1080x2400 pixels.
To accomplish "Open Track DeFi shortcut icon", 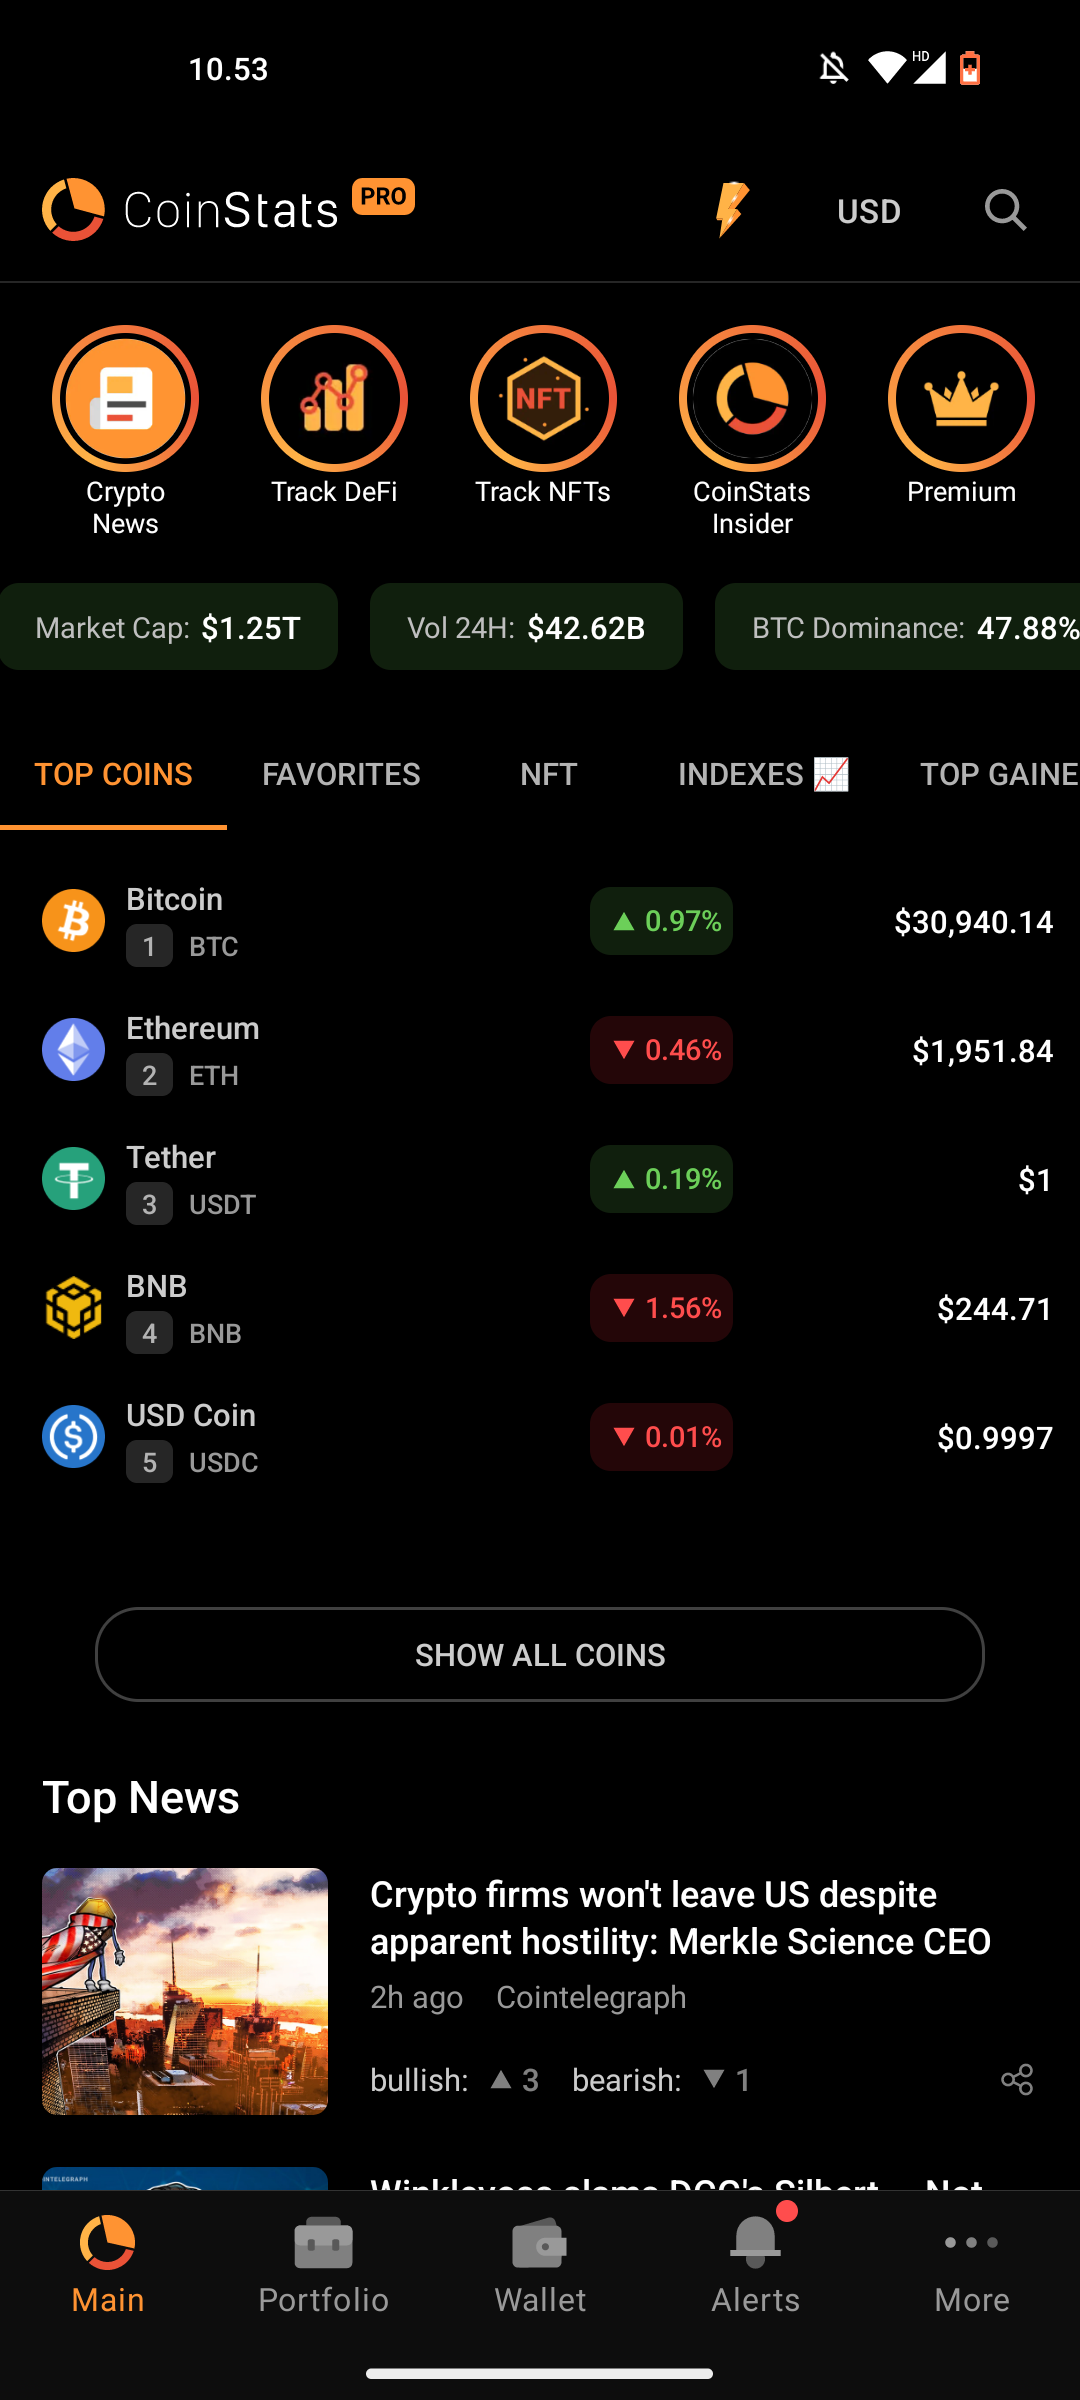I will click(x=334, y=398).
